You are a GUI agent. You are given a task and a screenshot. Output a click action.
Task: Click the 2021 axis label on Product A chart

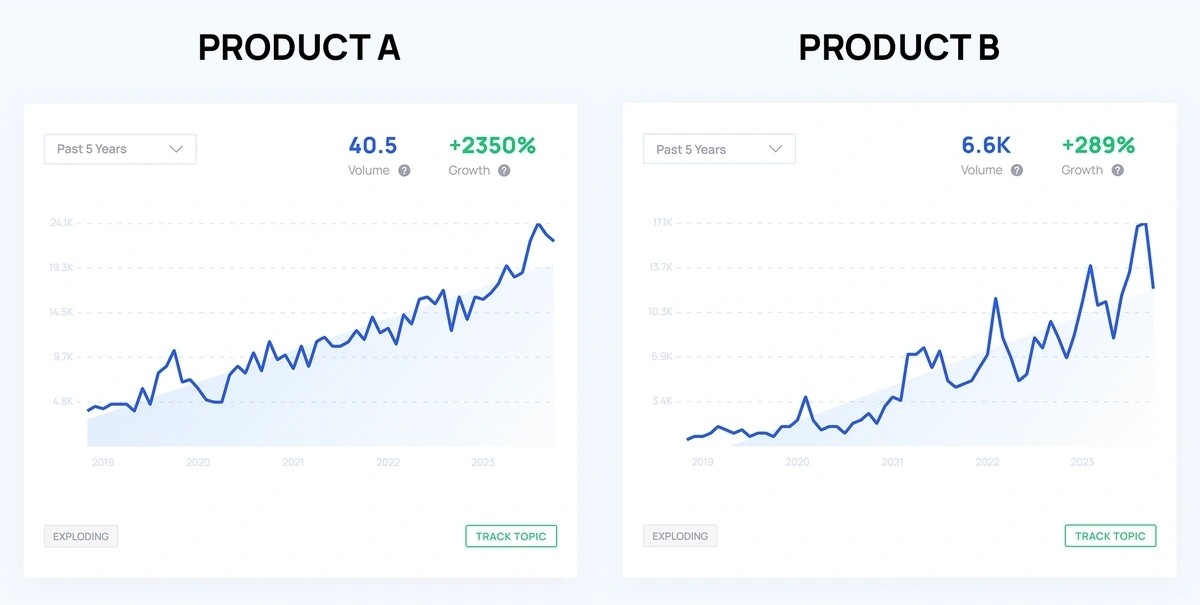[293, 462]
